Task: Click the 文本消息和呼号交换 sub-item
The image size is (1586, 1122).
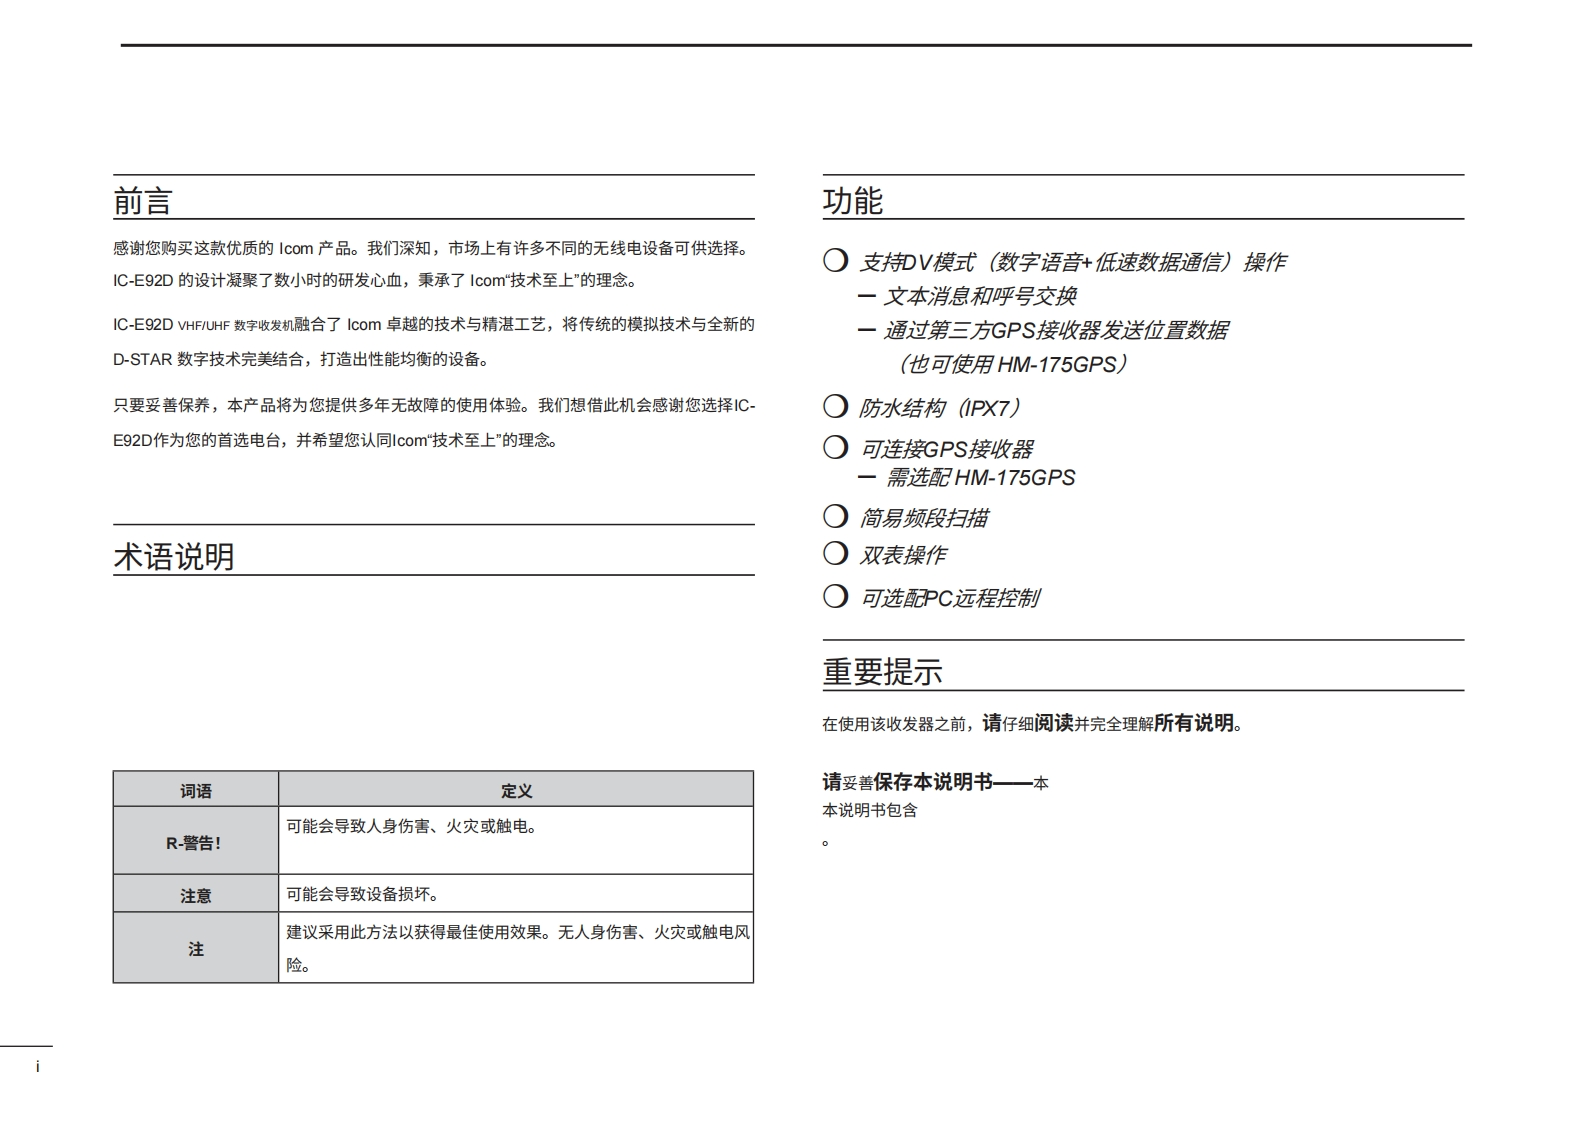Action: pyautogui.click(x=979, y=296)
